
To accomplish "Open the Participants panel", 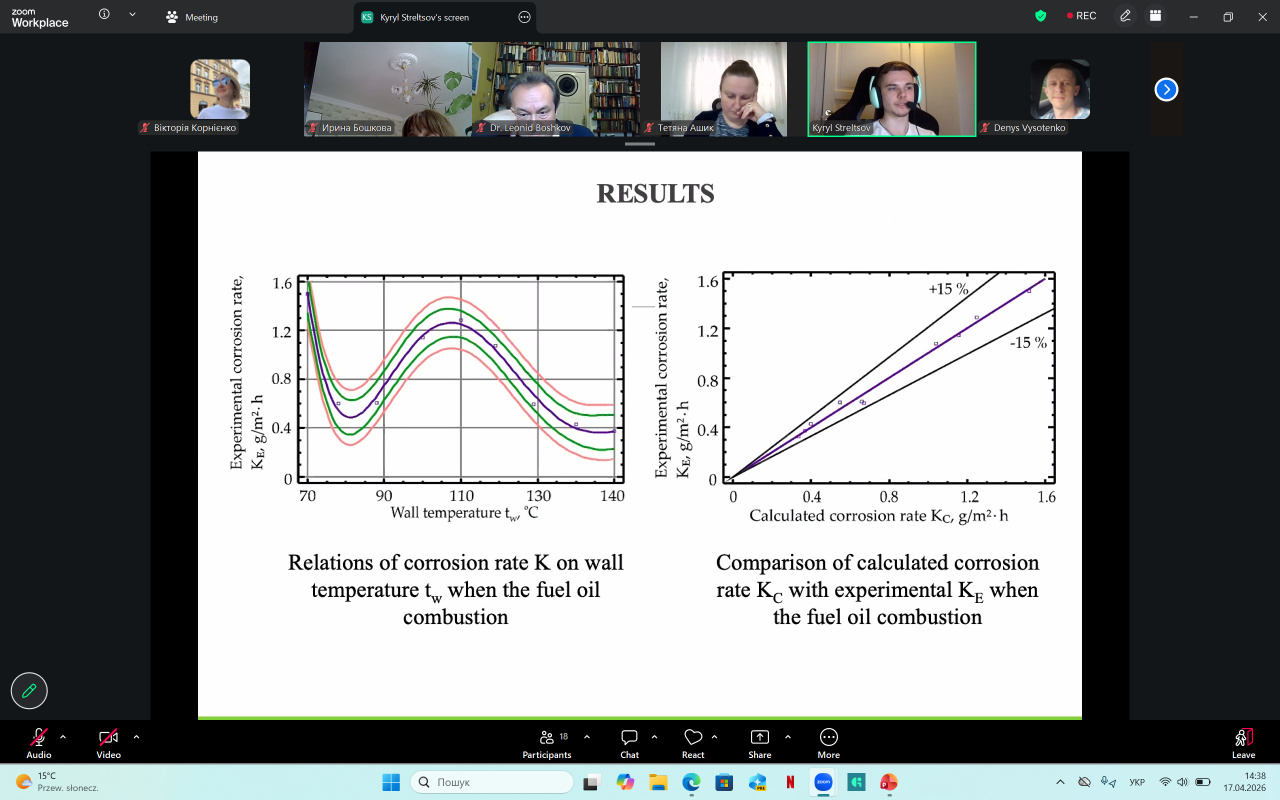I will coord(547,741).
